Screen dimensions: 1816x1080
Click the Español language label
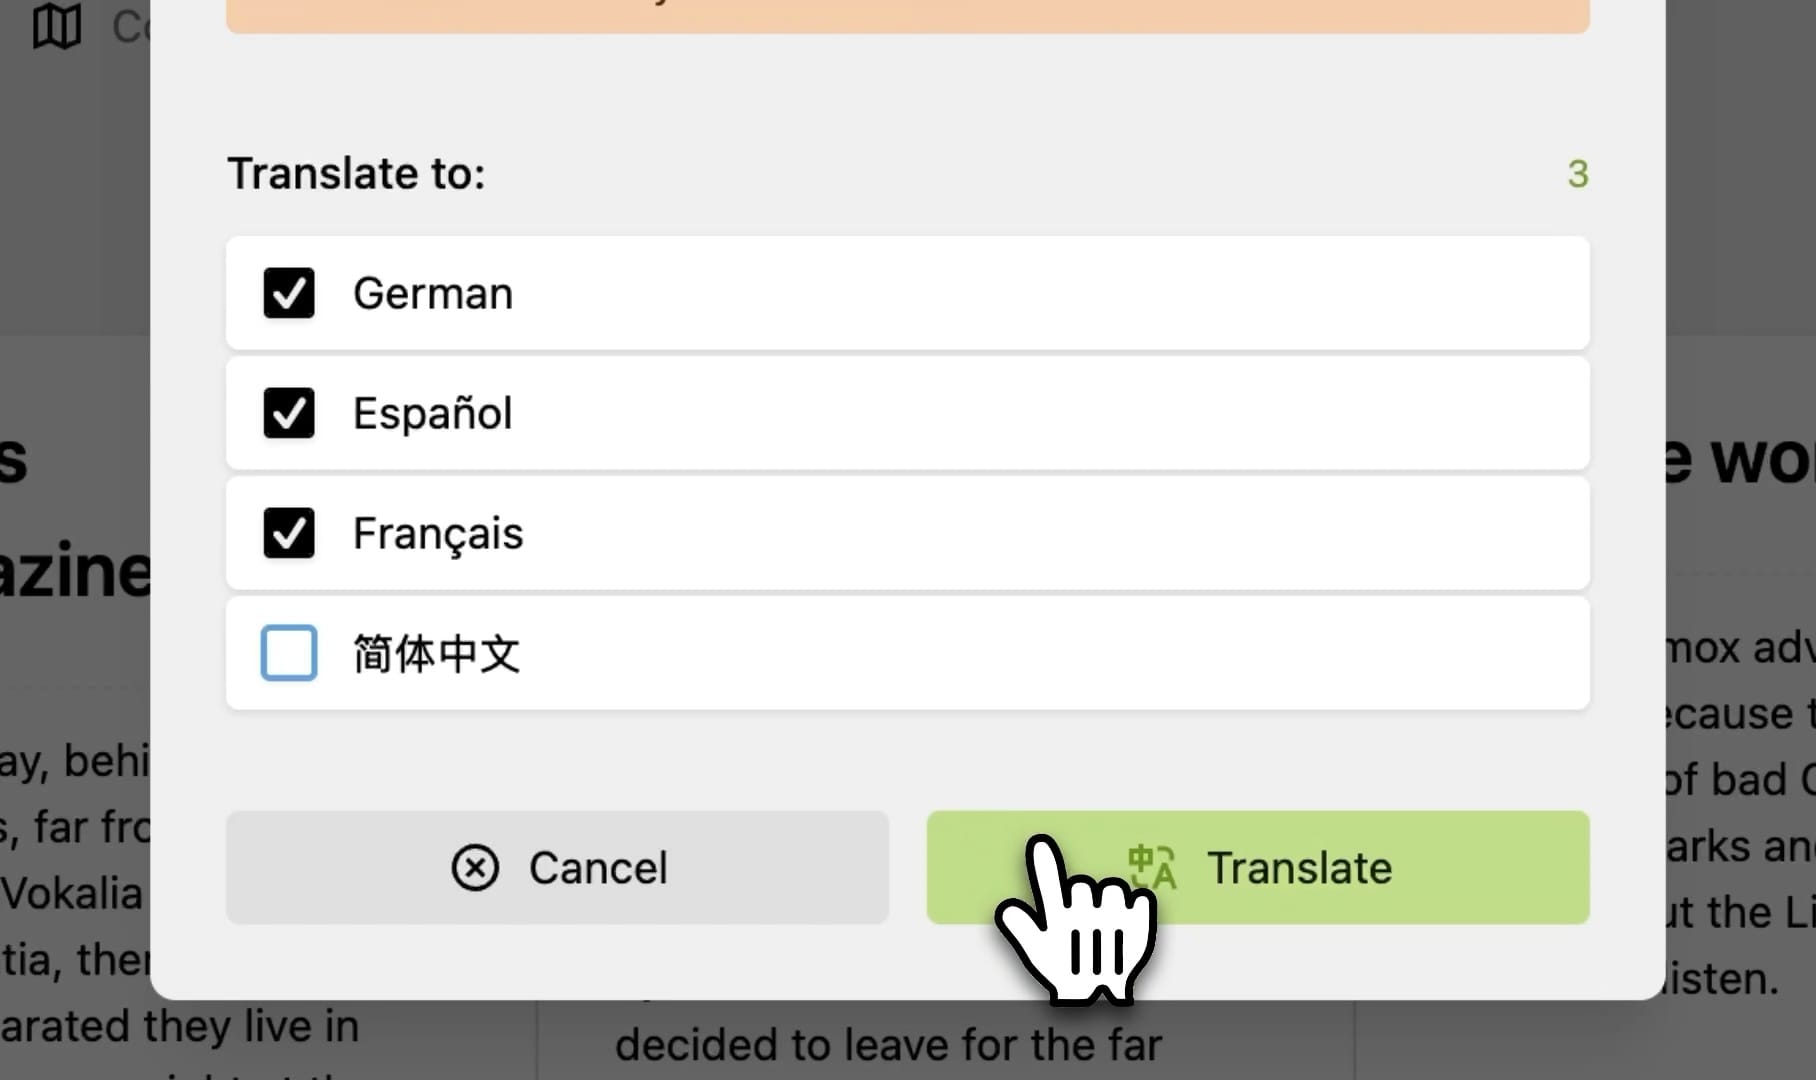click(433, 414)
